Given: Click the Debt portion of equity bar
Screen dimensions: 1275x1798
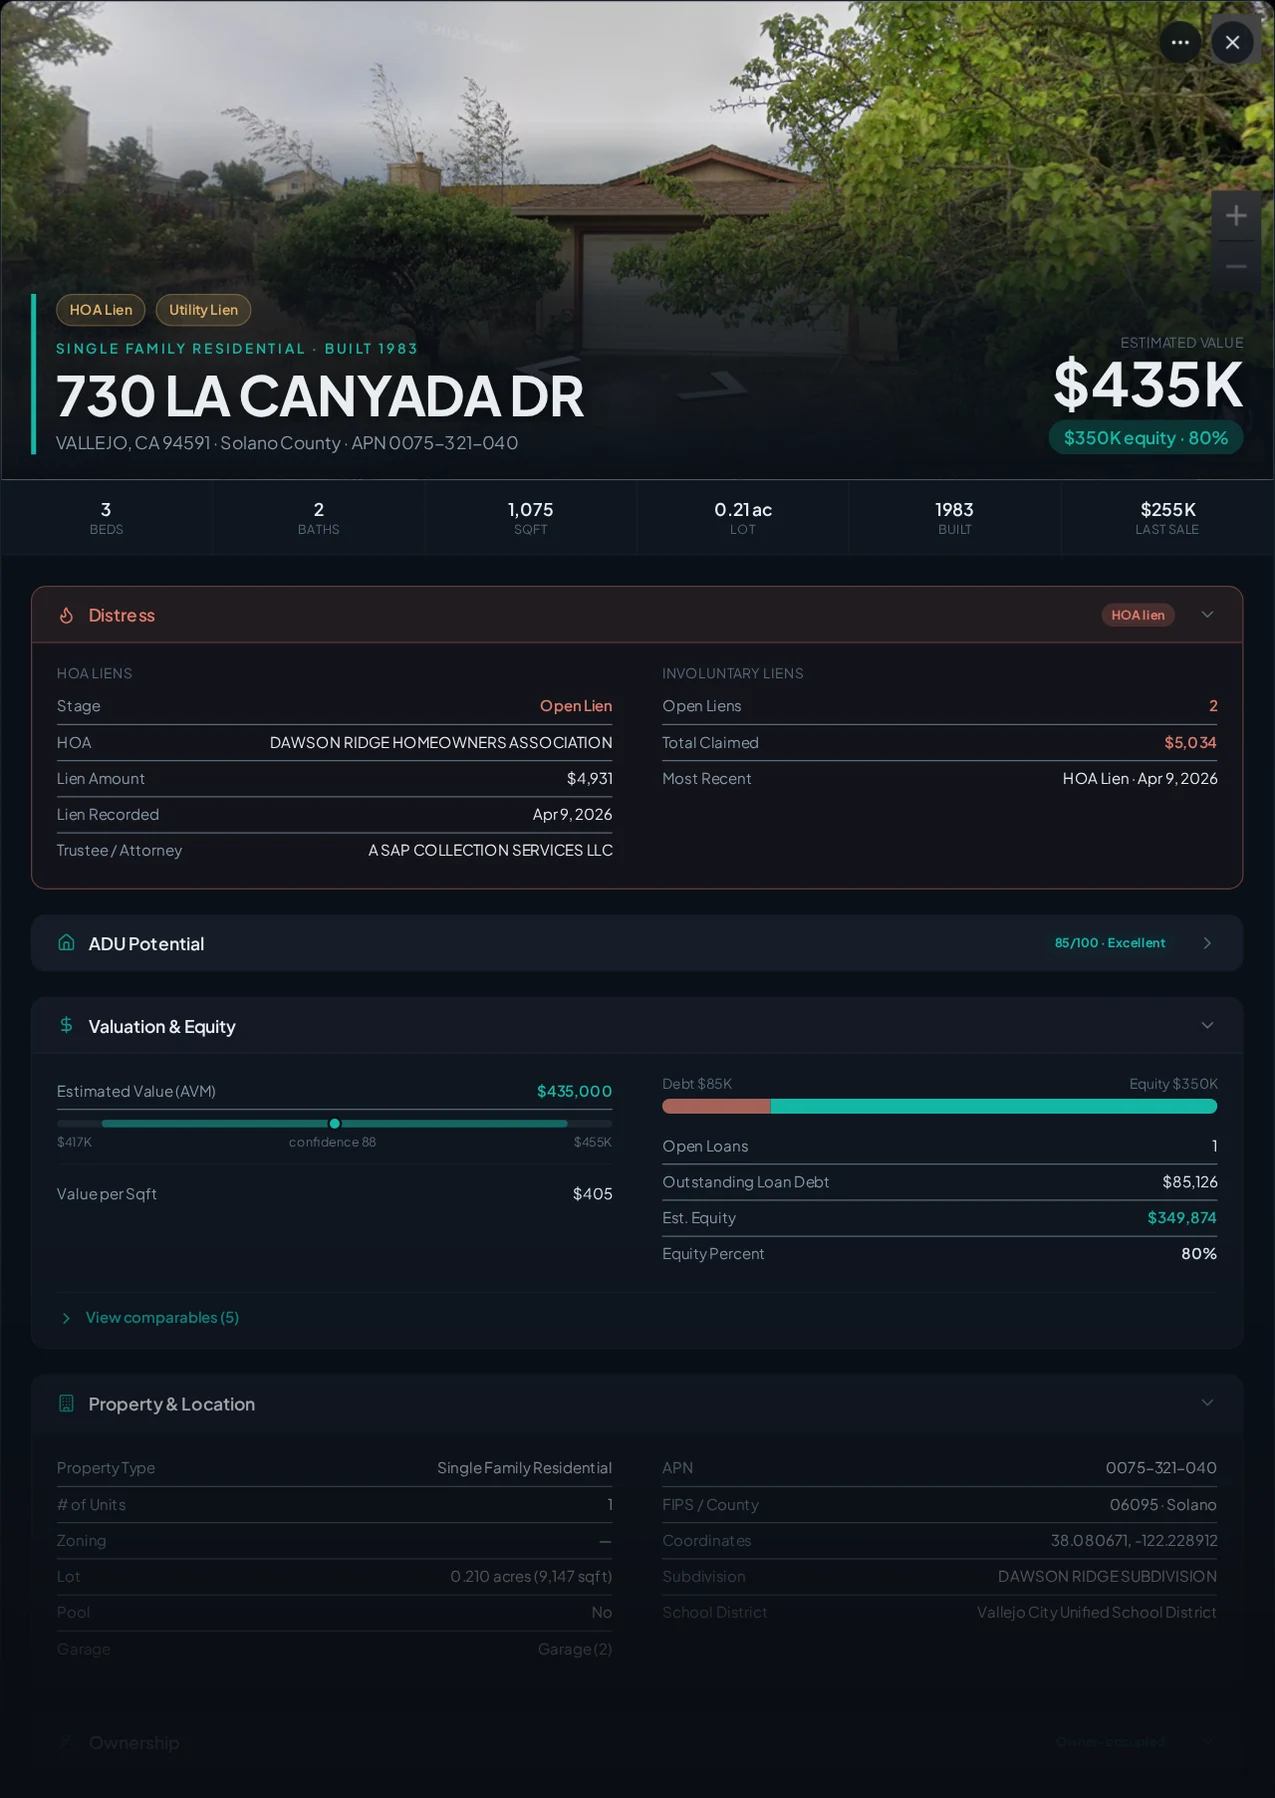Looking at the screenshot, I should click(x=716, y=1106).
